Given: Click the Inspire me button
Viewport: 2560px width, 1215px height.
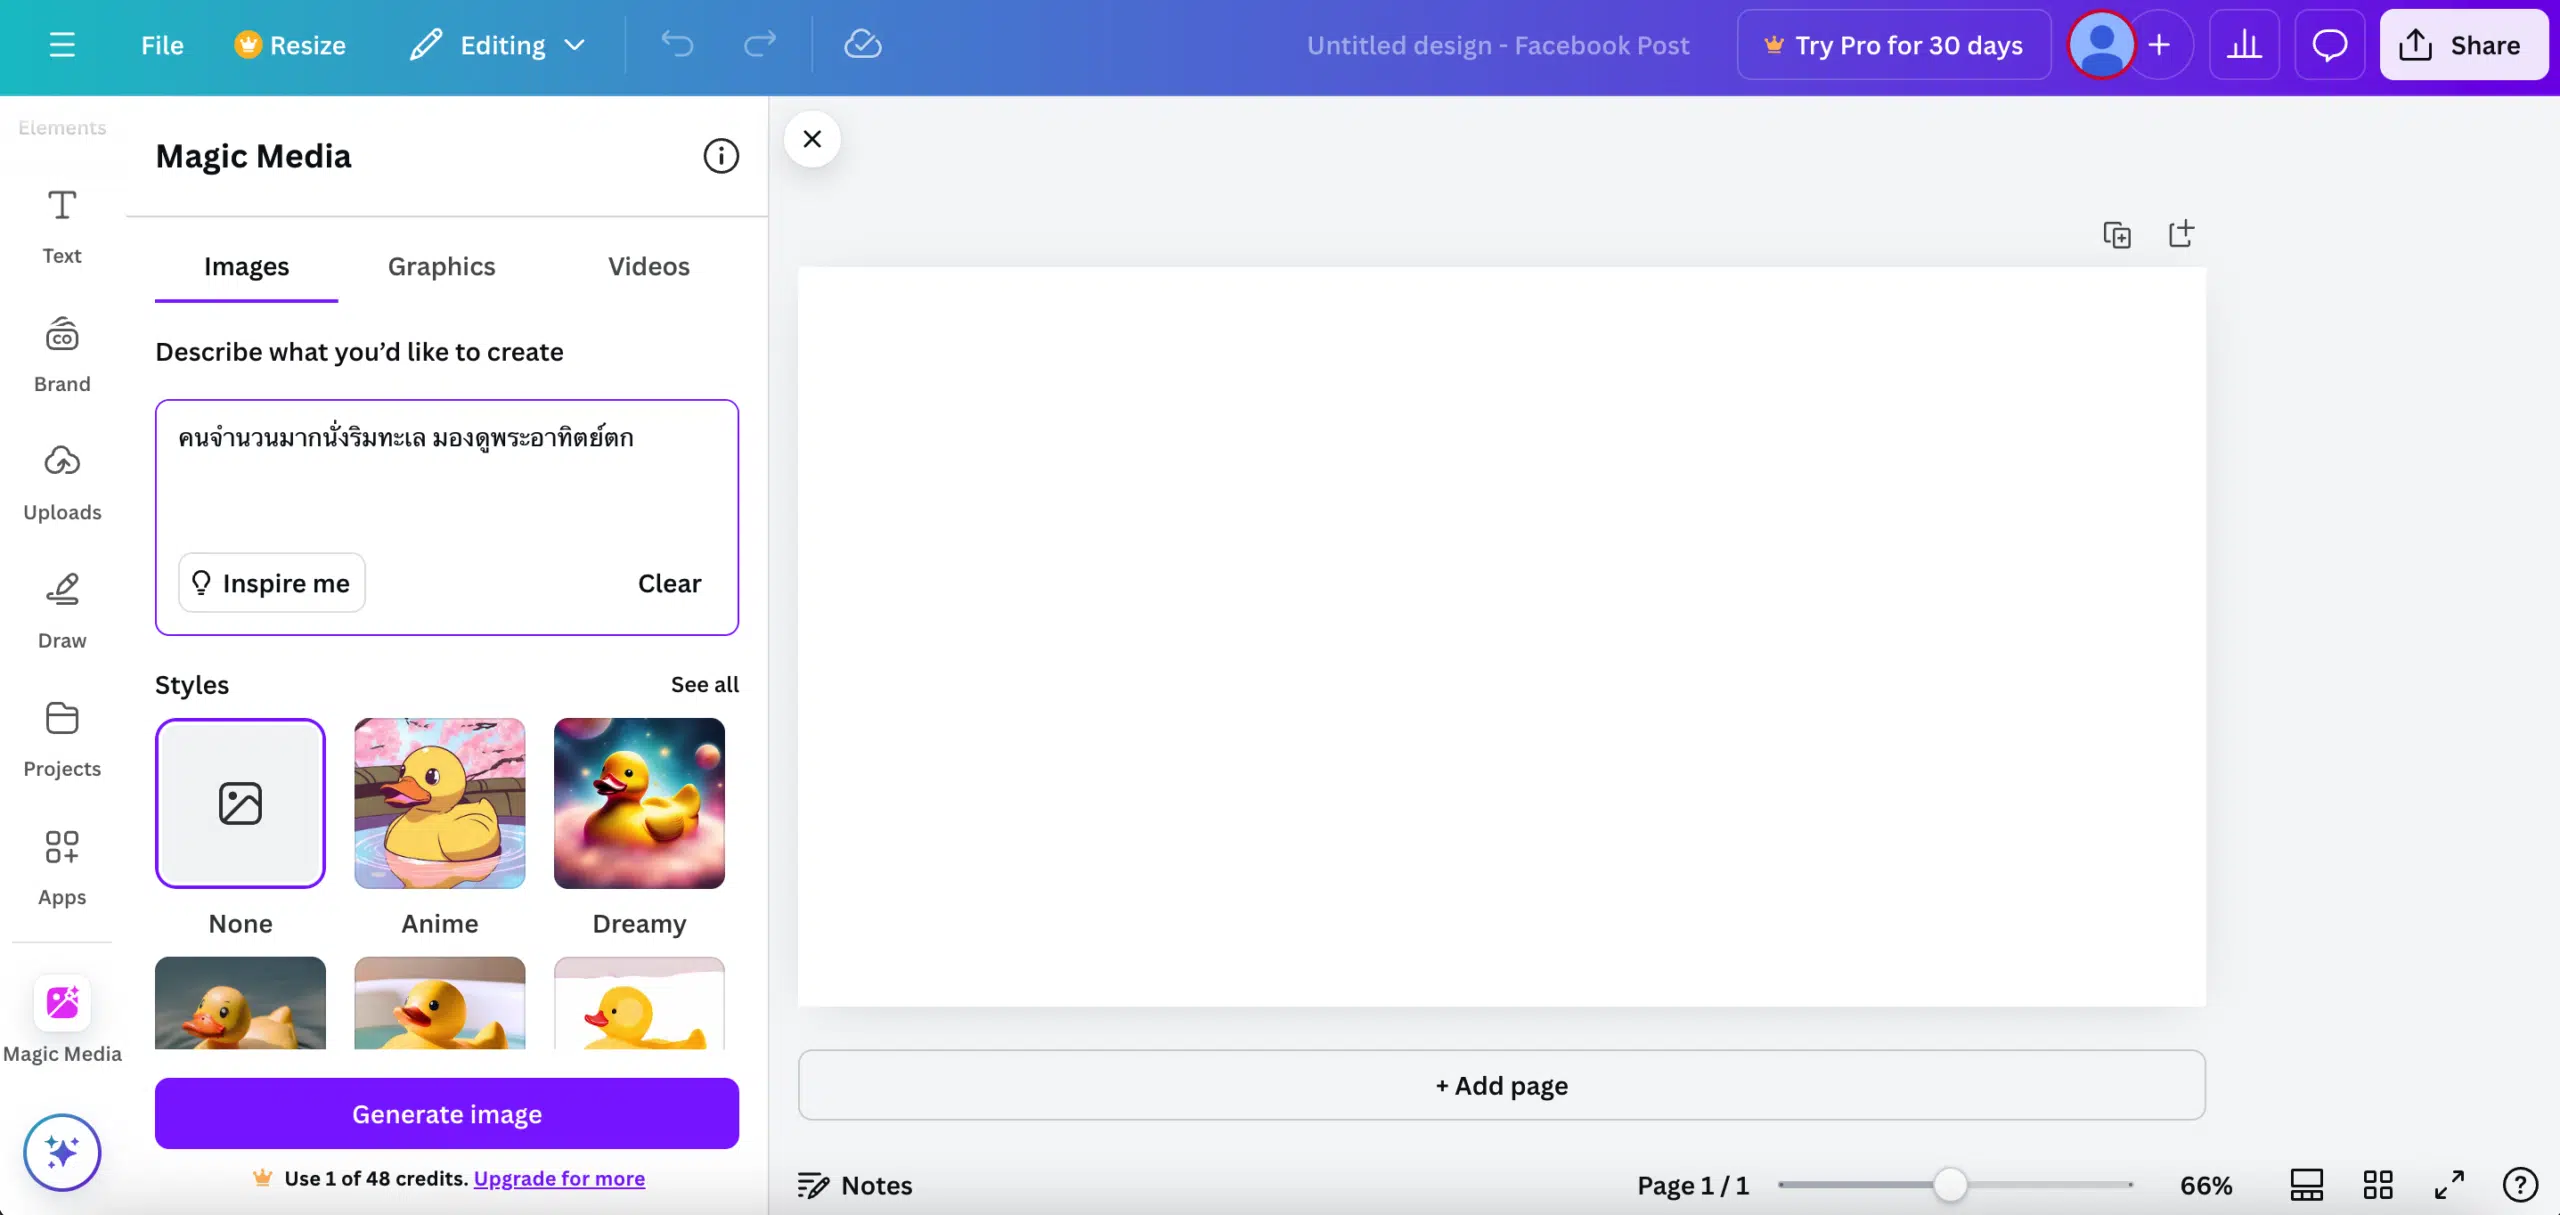Looking at the screenshot, I should 272,583.
